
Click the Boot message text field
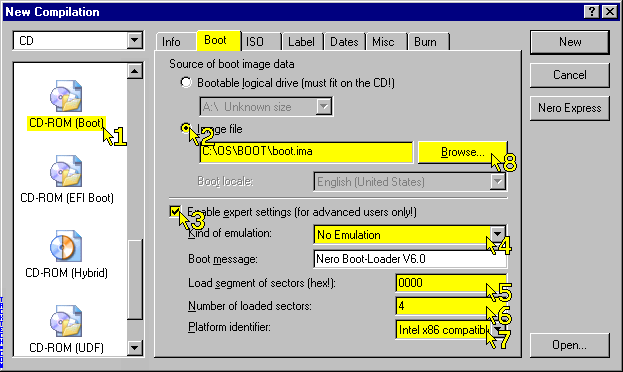410,259
